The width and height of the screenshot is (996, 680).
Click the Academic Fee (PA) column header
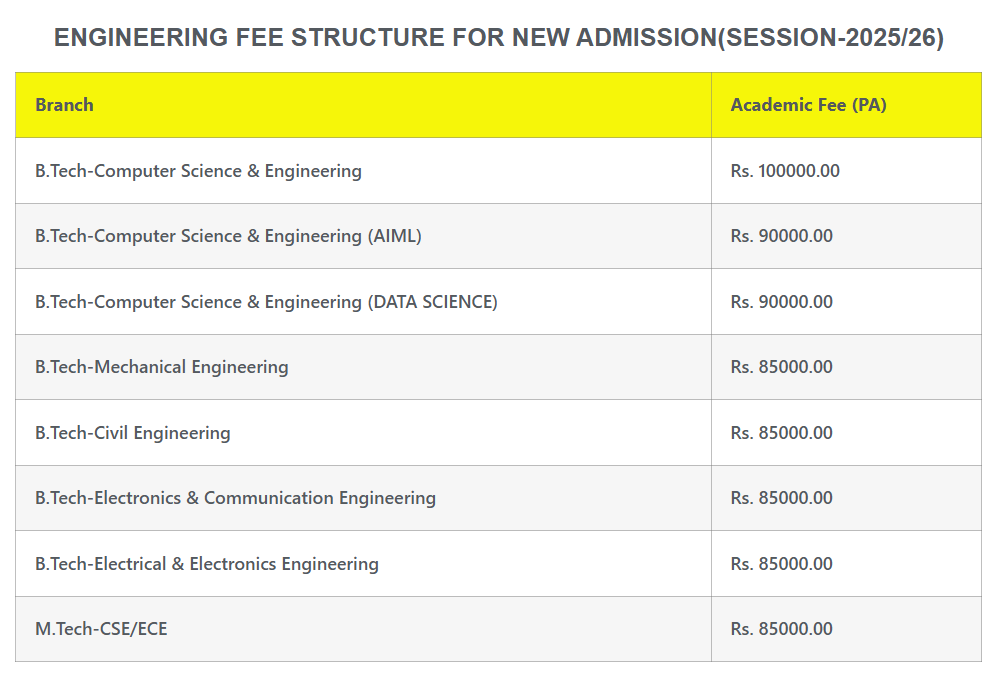coord(808,105)
